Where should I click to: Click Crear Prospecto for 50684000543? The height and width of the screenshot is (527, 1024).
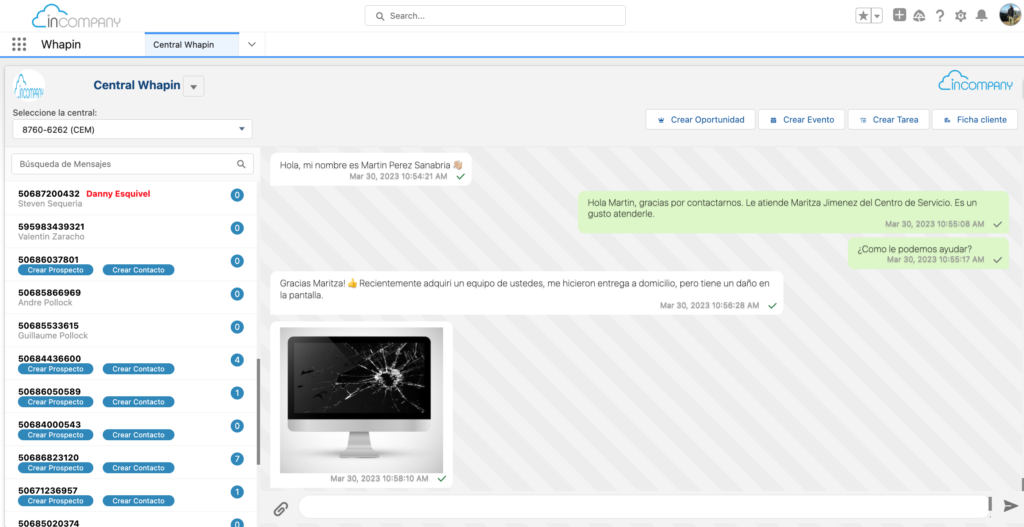[56, 435]
